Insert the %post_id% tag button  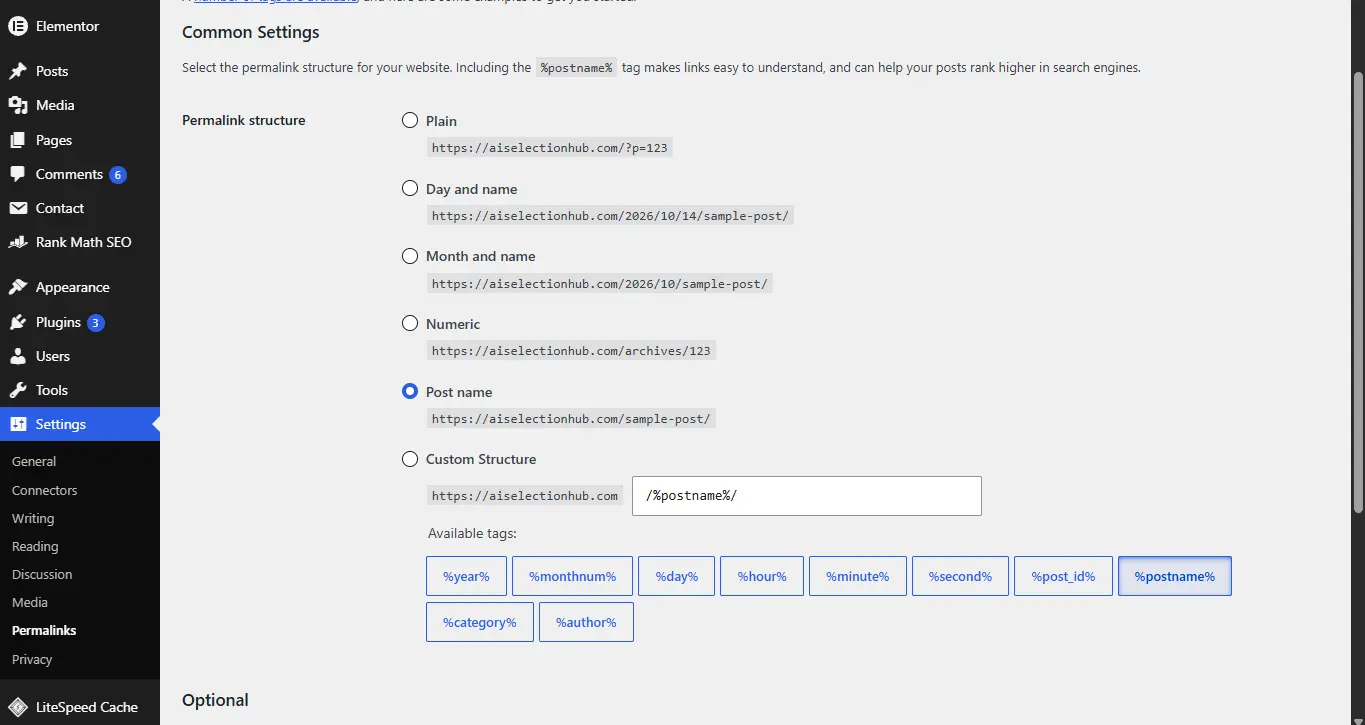point(1063,576)
